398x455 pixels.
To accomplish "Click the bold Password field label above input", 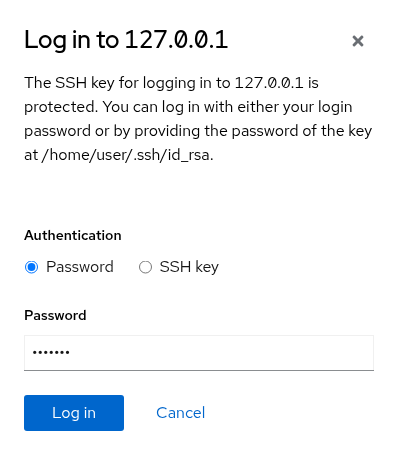I will tap(55, 315).
